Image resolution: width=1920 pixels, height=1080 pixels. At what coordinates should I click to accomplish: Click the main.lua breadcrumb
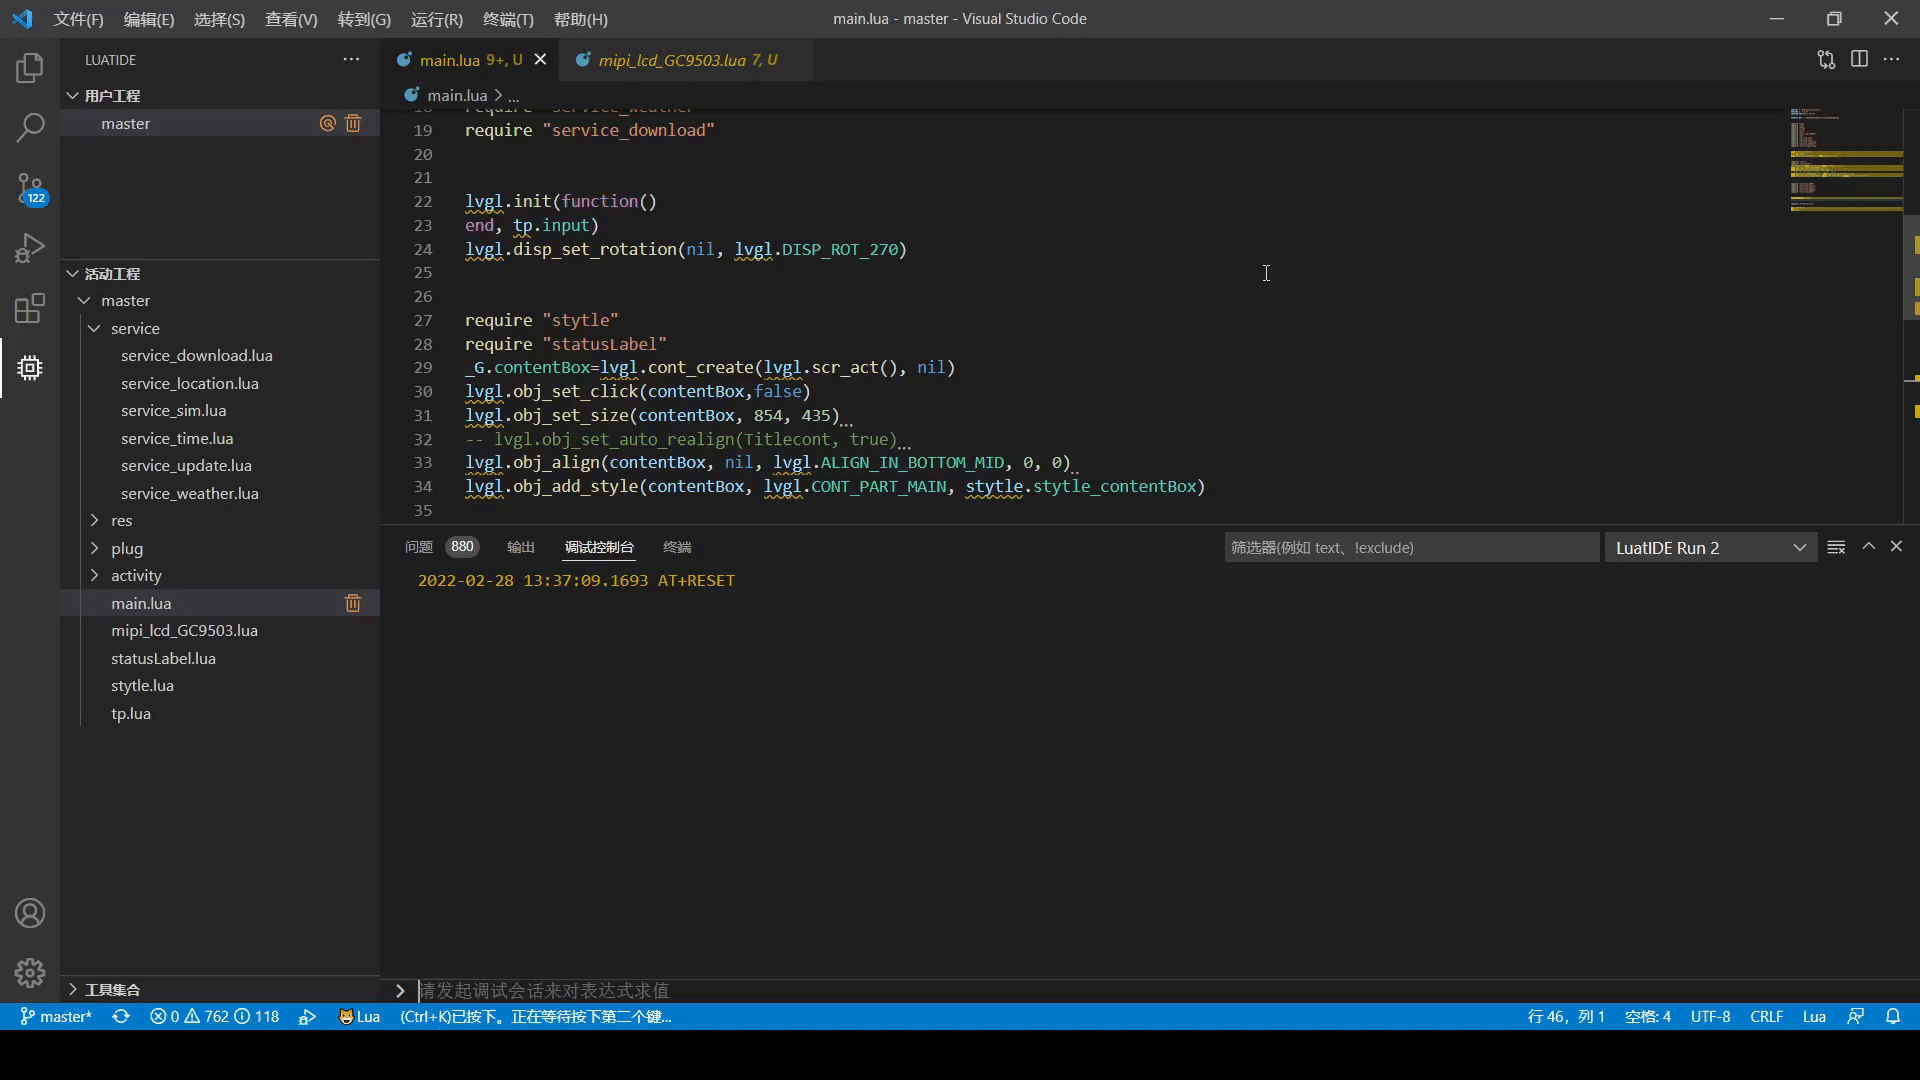click(457, 95)
